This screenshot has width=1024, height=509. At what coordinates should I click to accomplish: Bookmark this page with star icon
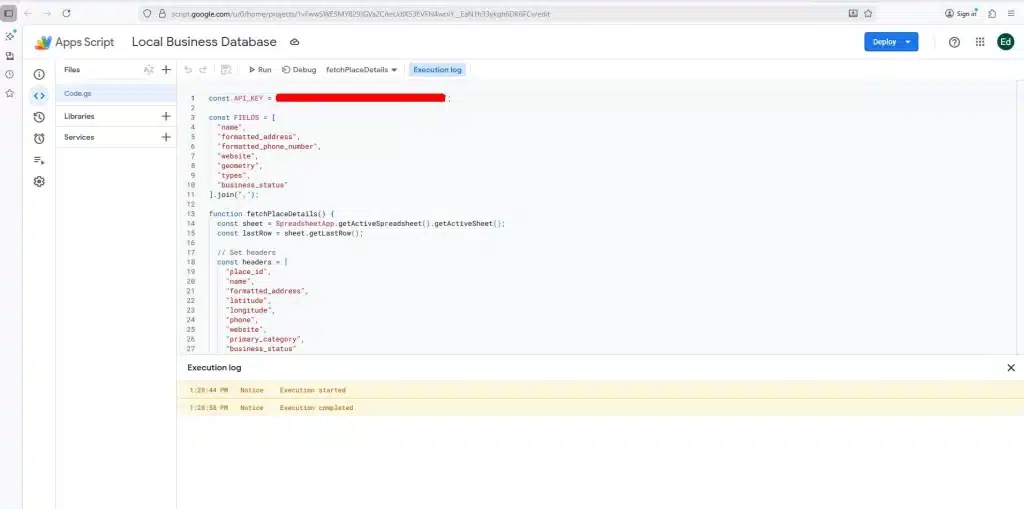click(868, 13)
